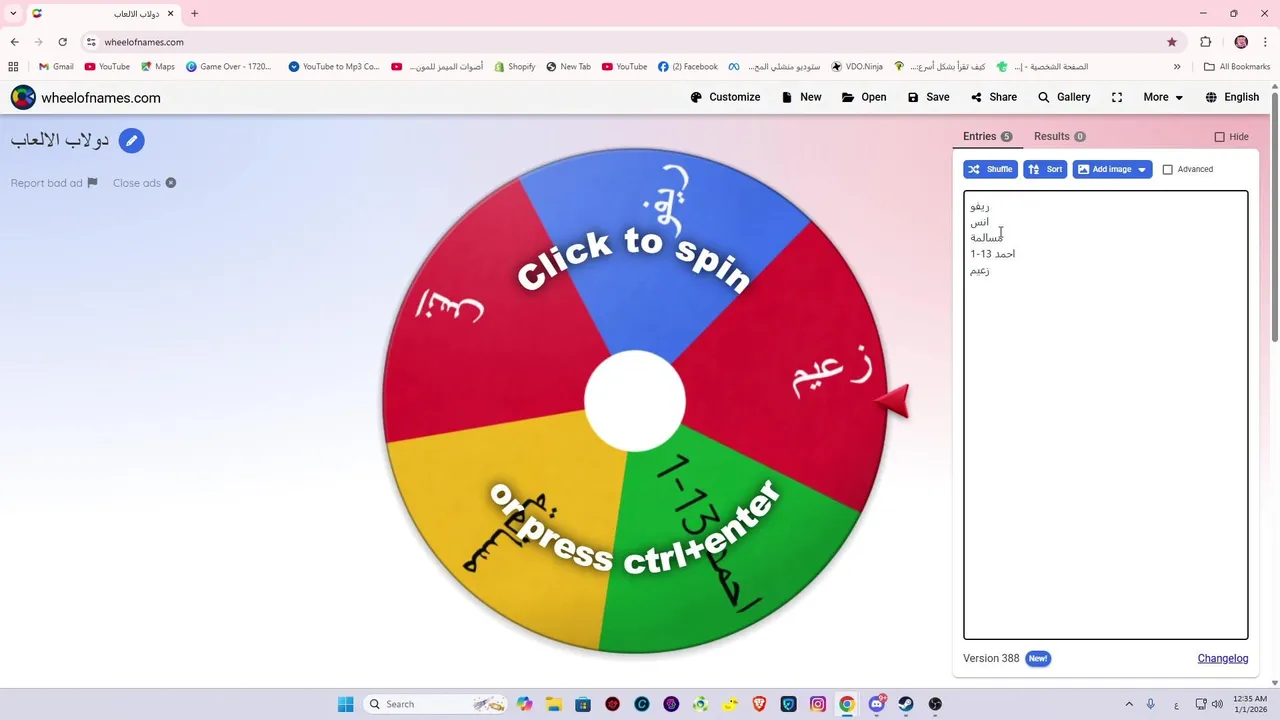Screen dimensions: 1280x720
Task: Open the Changelog link
Action: pyautogui.click(x=1223, y=658)
